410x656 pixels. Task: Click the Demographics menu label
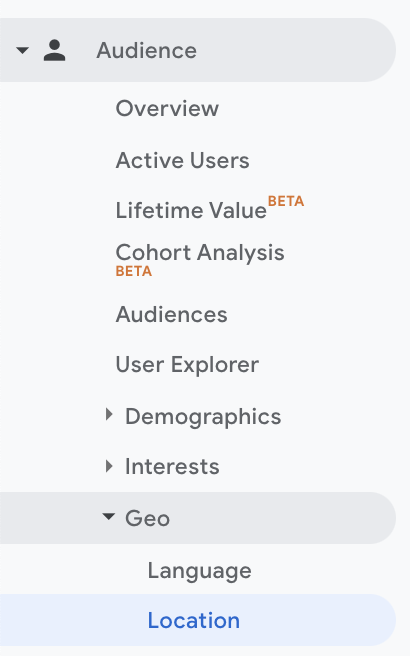[x=203, y=417]
